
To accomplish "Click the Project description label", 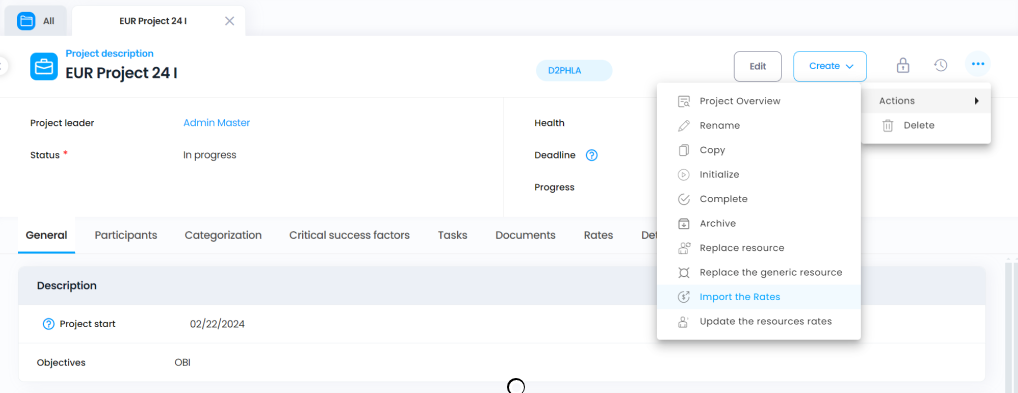I will (110, 54).
